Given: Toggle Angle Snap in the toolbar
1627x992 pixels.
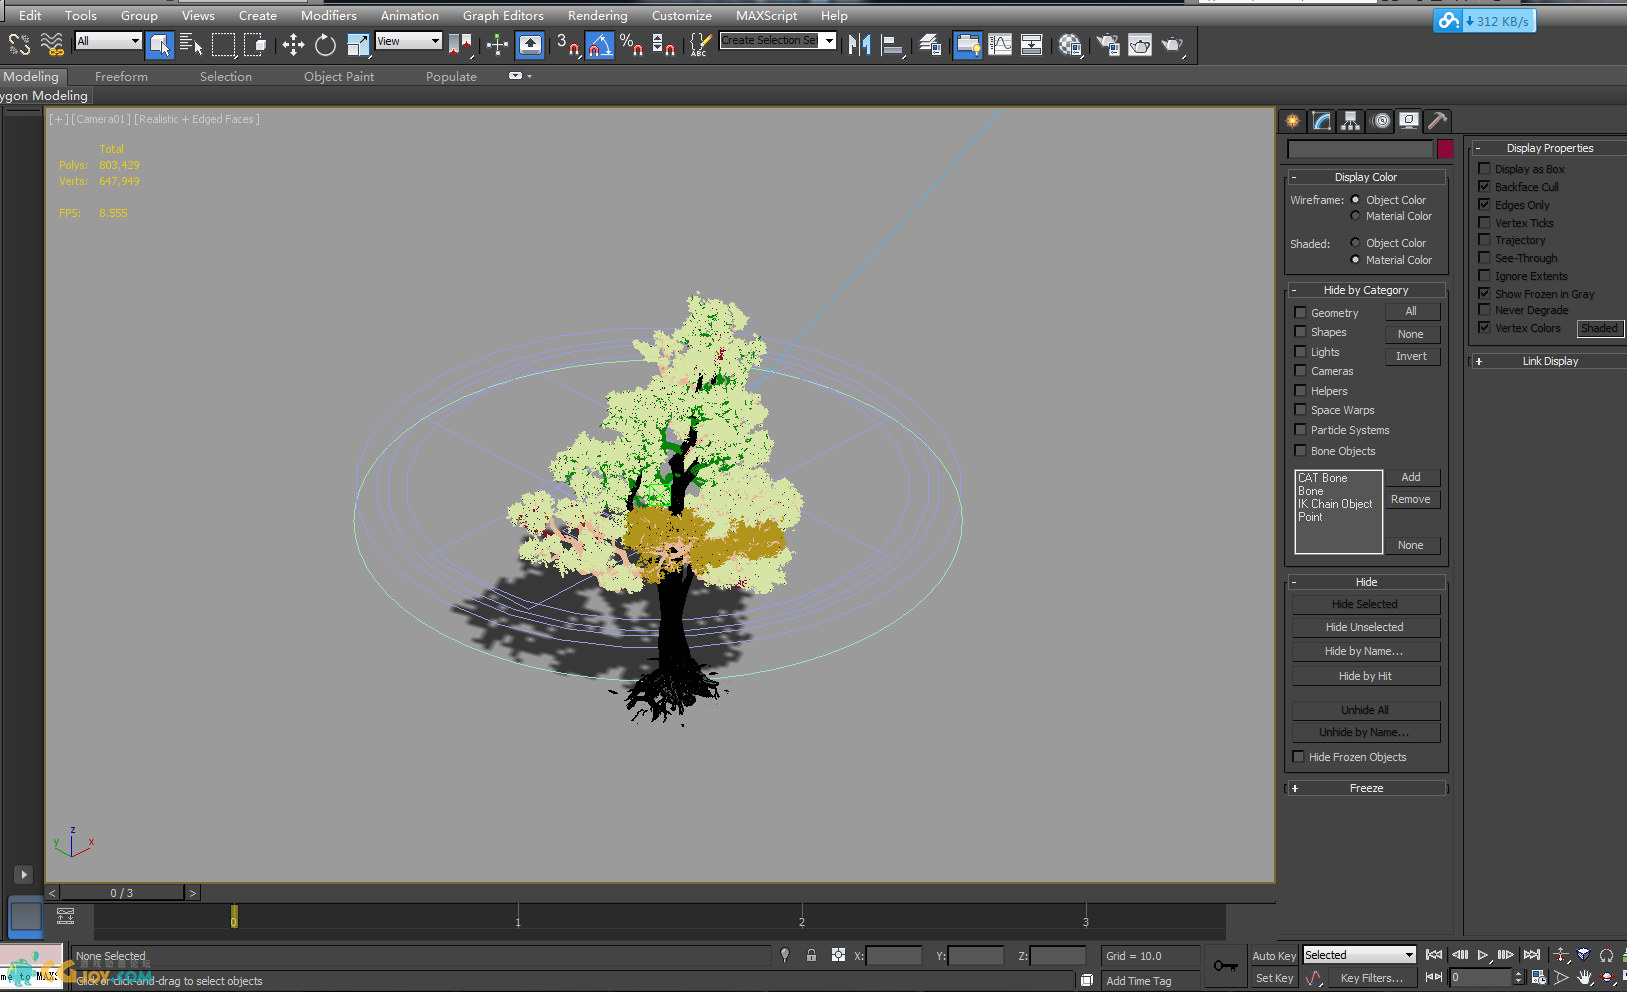Looking at the screenshot, I should point(599,44).
